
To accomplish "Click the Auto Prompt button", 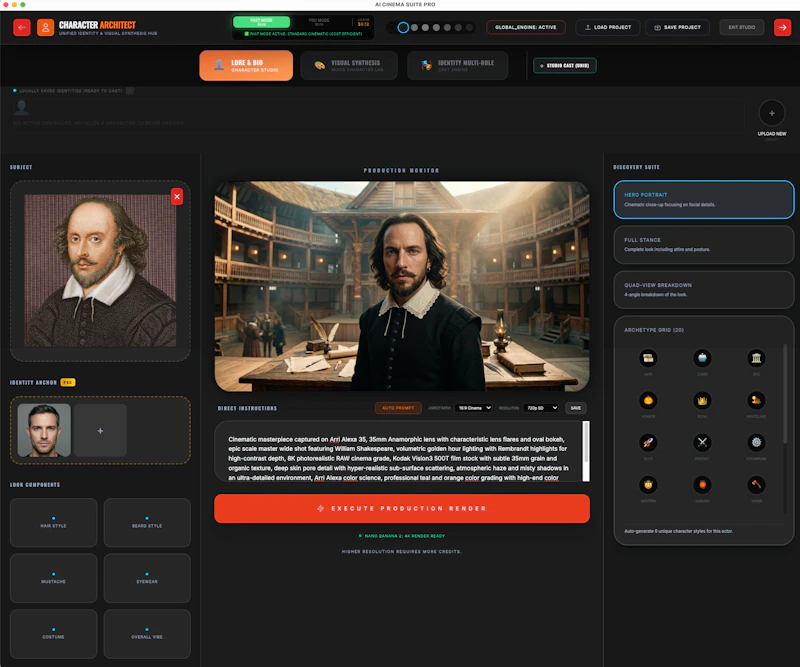I will coord(398,408).
